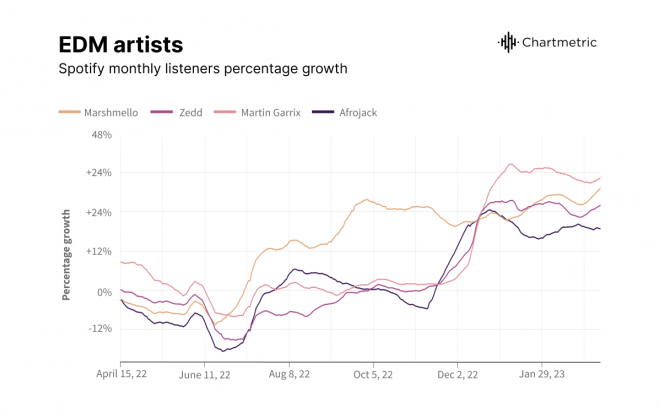Select the Aug 8, 22 axis tick
The image size is (660, 413).
(x=291, y=376)
